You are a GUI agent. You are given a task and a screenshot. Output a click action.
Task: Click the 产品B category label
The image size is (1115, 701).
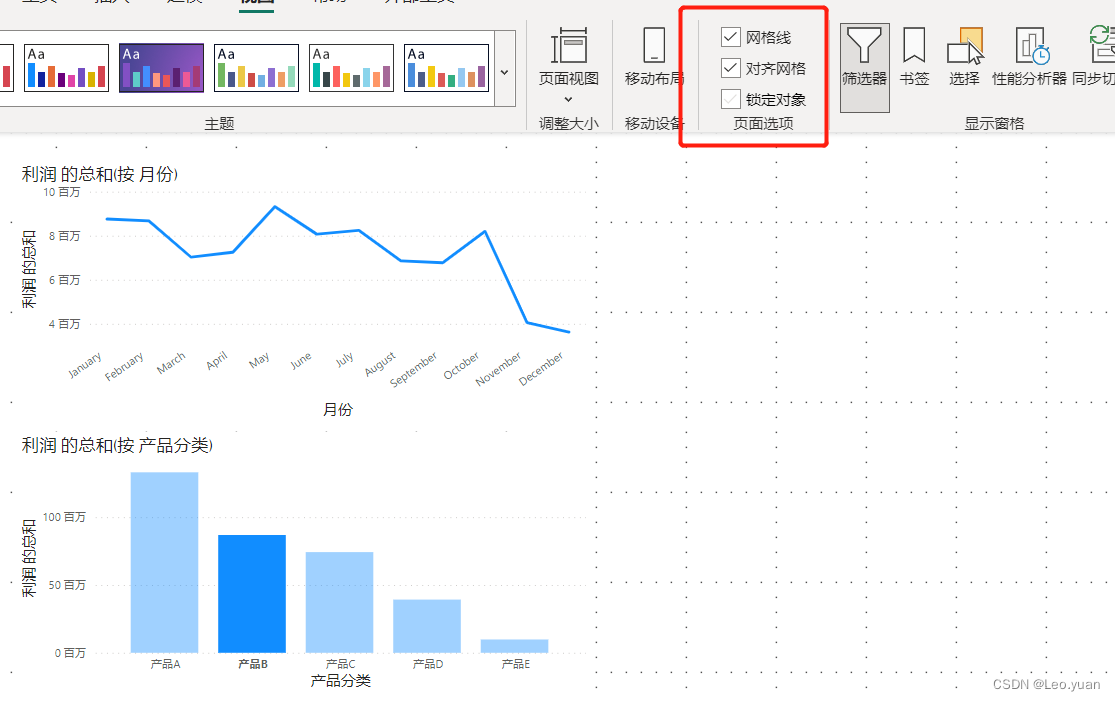pos(252,664)
